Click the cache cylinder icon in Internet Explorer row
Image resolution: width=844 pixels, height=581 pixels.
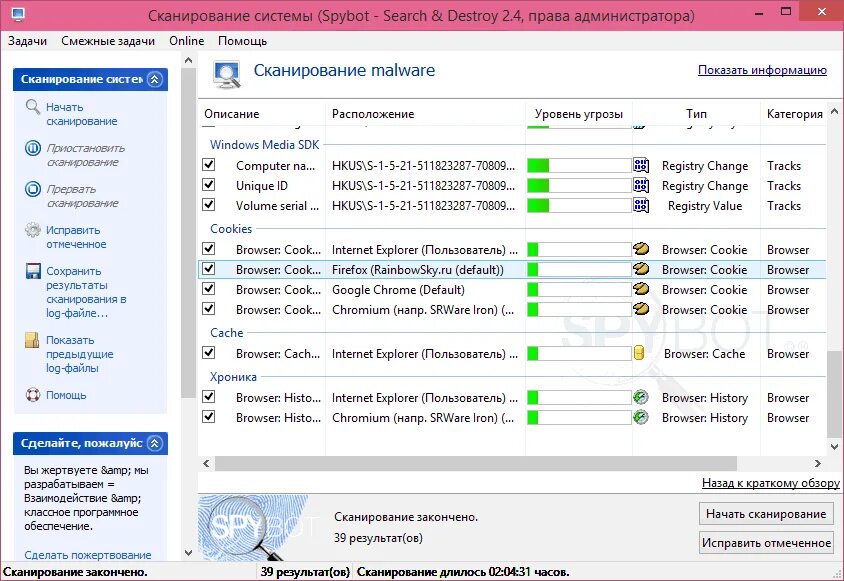639,353
